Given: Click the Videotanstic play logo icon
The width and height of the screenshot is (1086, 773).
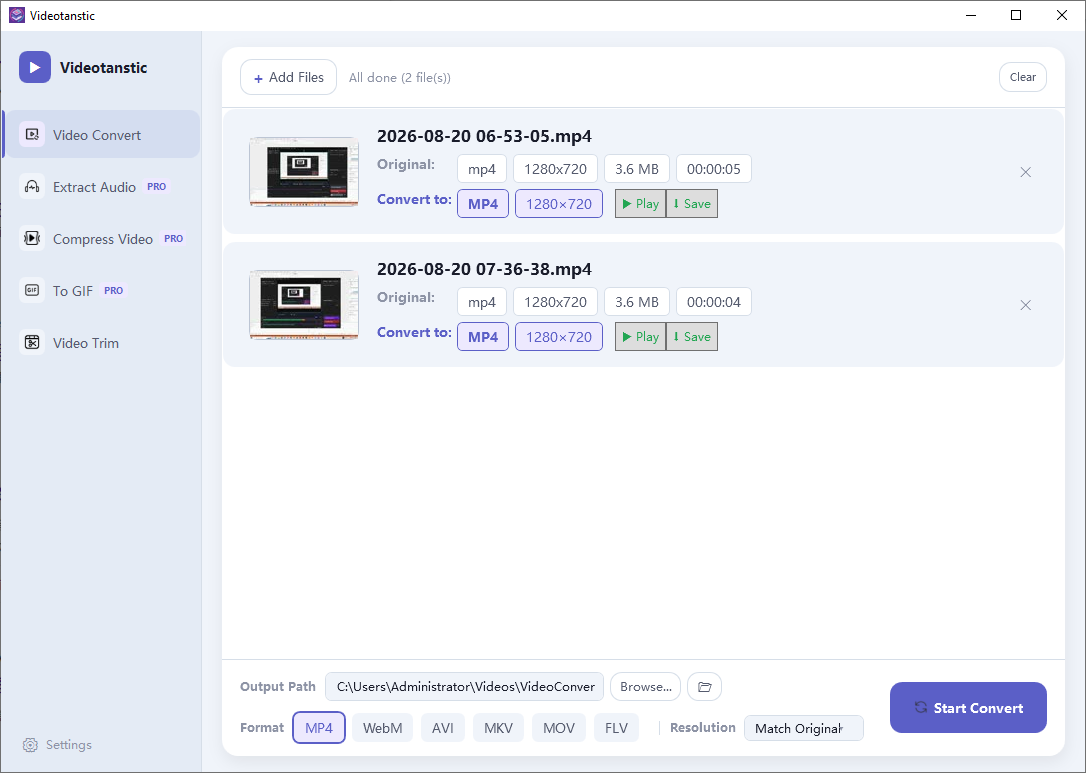Looking at the screenshot, I should tap(35, 67).
